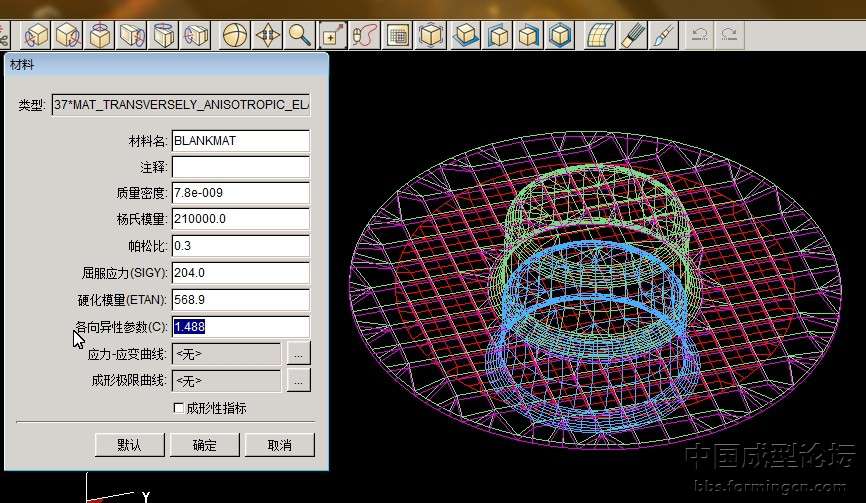Click the curved mesh surface icon
Viewport: 866px width, 503px height.
coord(598,36)
